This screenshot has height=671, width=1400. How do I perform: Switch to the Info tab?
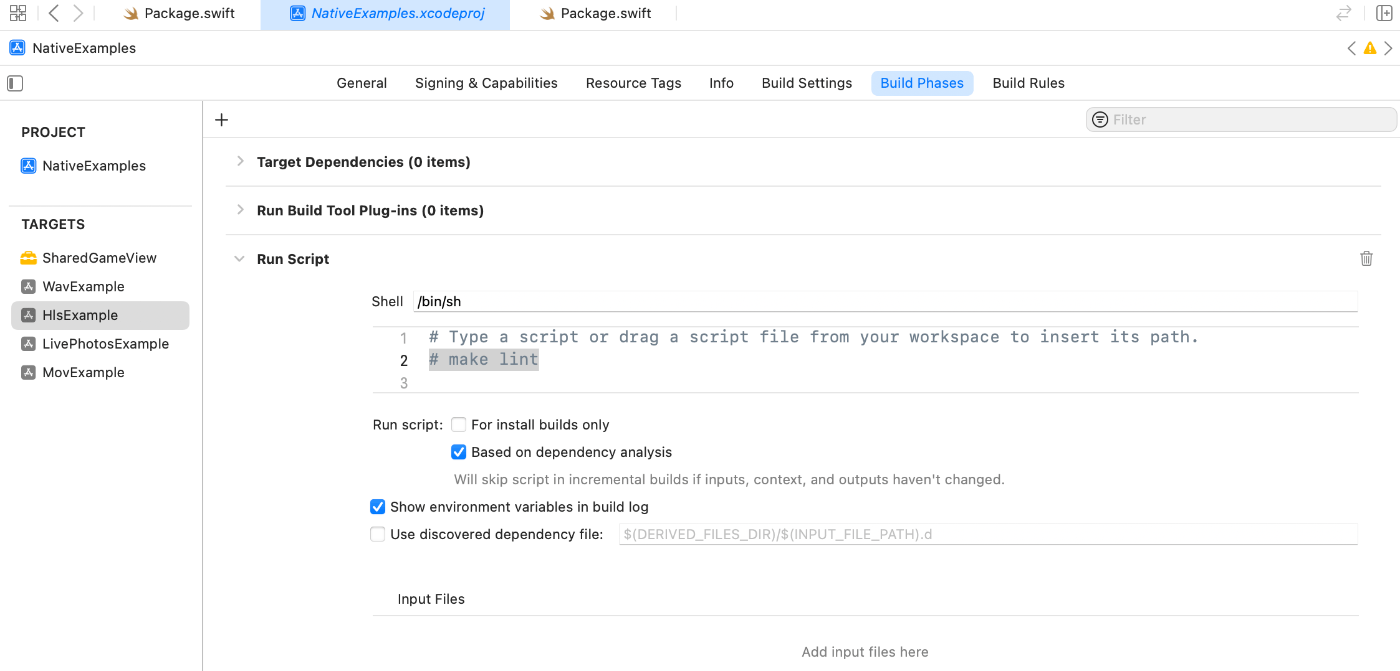(722, 83)
